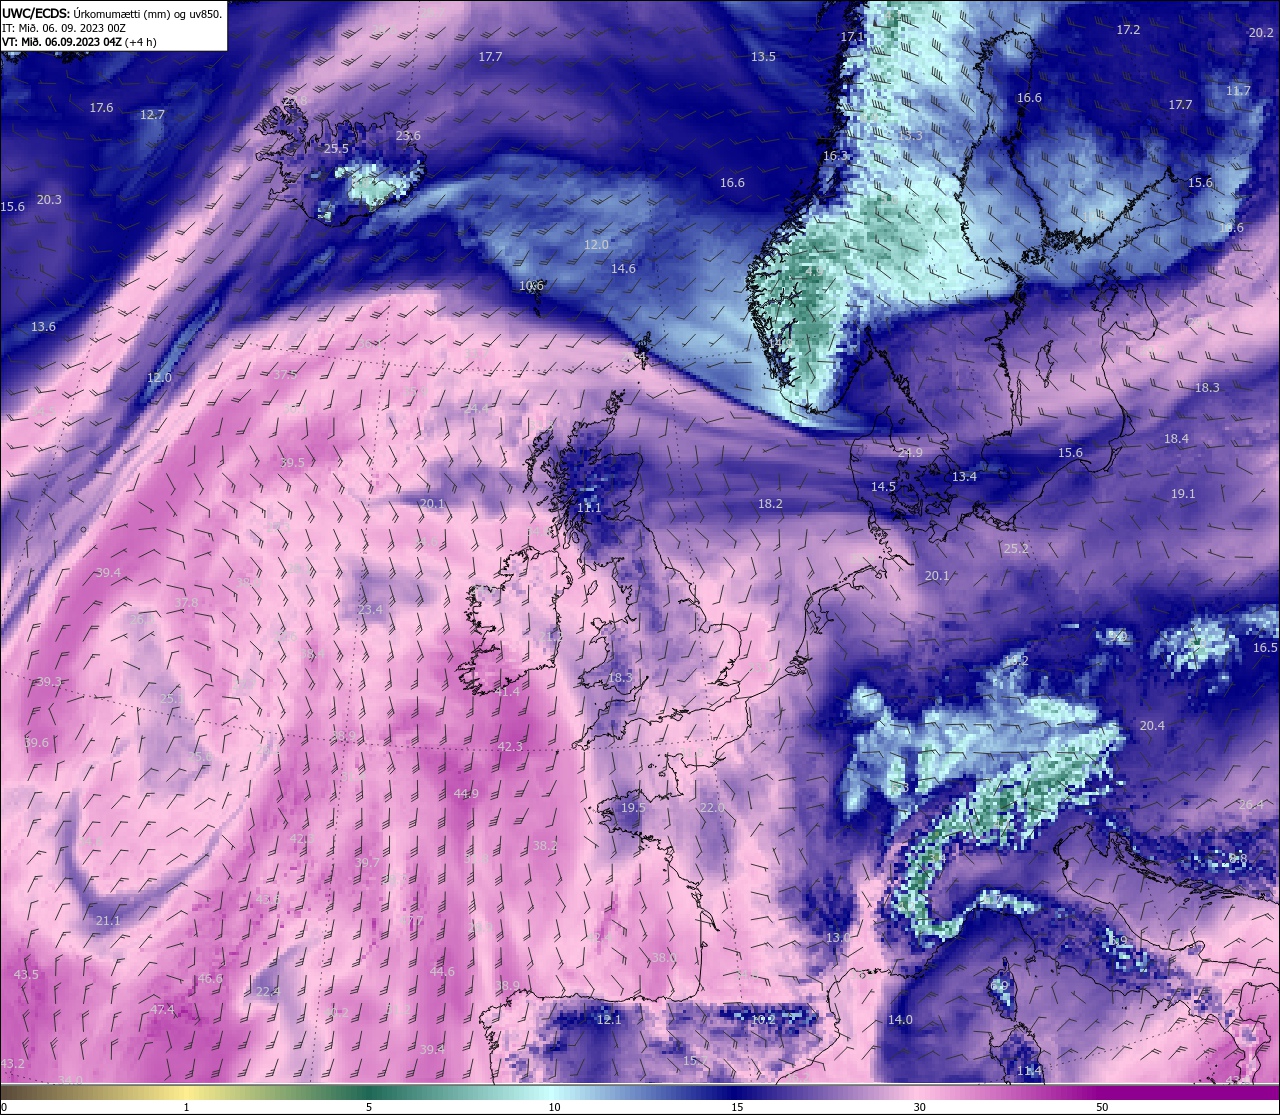Click the color scale tick label 1
The height and width of the screenshot is (1115, 1280).
click(187, 1107)
